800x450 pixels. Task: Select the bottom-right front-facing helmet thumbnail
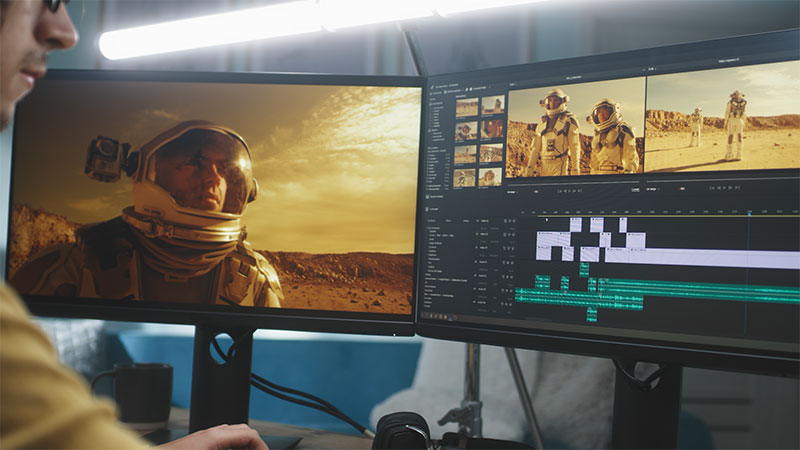click(490, 177)
